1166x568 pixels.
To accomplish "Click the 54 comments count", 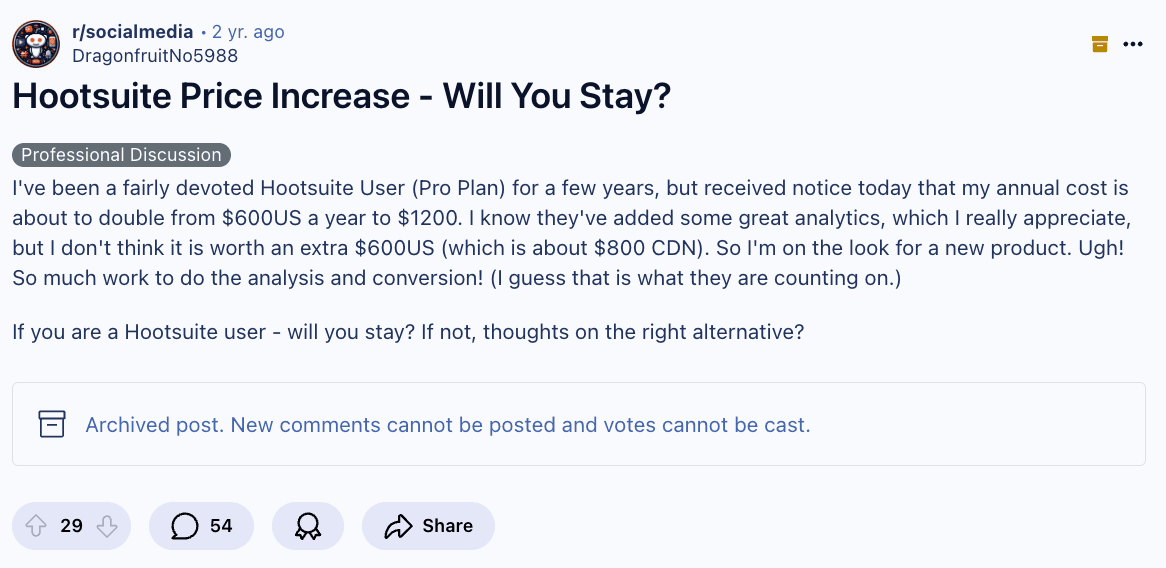I will coord(221,526).
